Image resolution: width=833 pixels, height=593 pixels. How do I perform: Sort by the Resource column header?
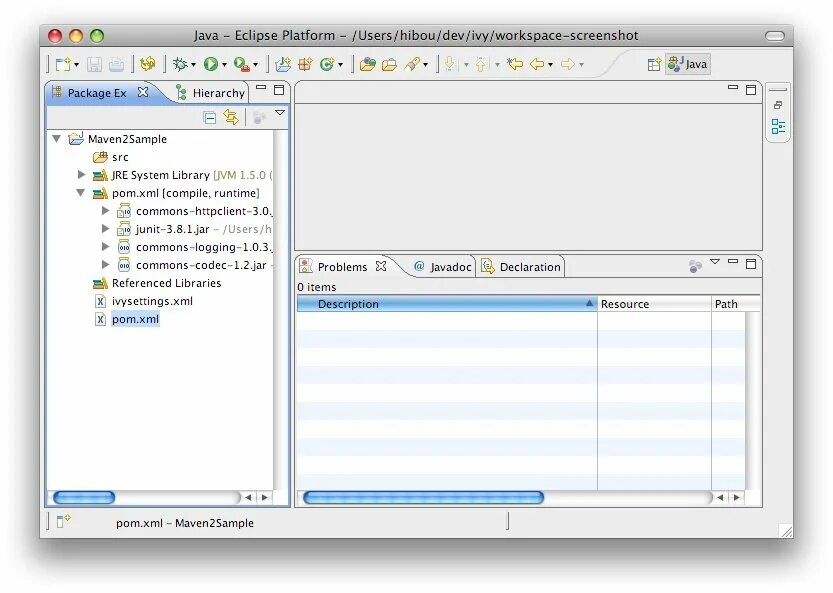pos(654,304)
